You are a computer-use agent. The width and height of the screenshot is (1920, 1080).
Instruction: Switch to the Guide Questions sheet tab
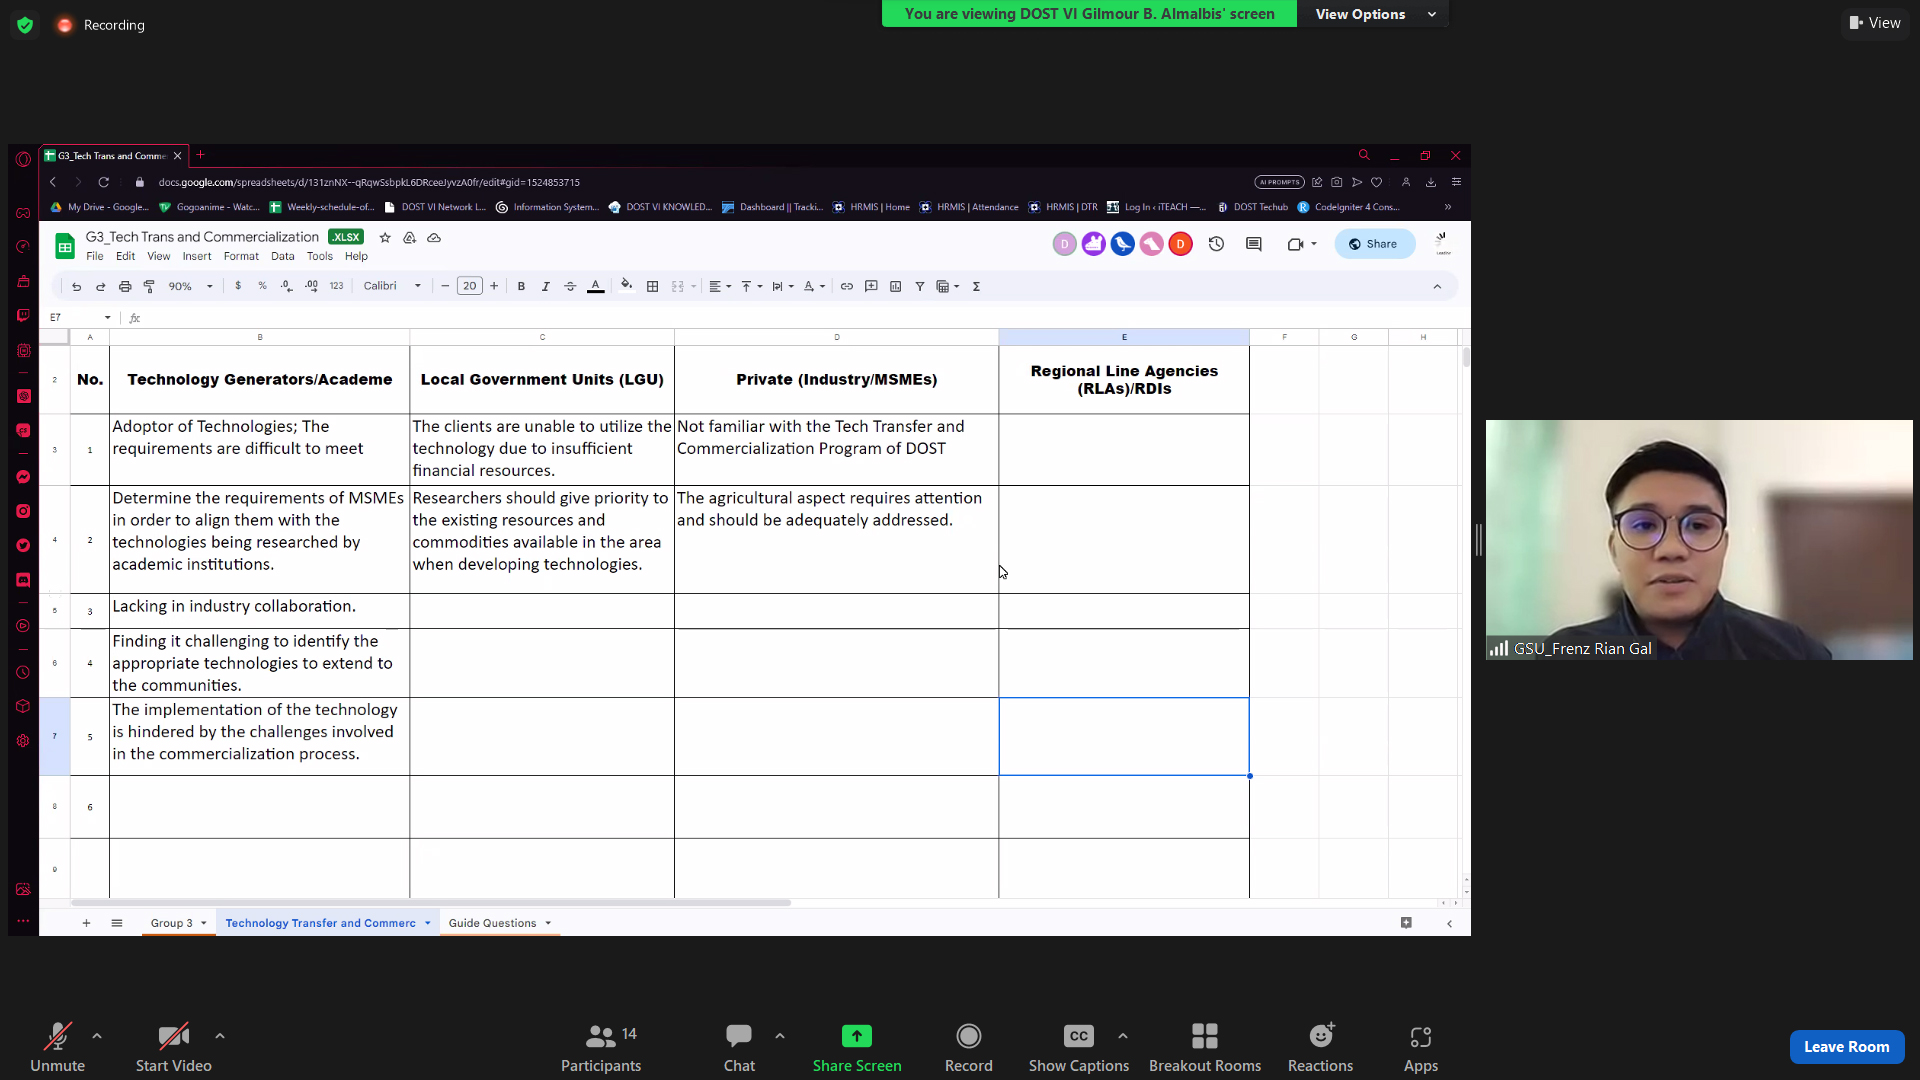492,923
